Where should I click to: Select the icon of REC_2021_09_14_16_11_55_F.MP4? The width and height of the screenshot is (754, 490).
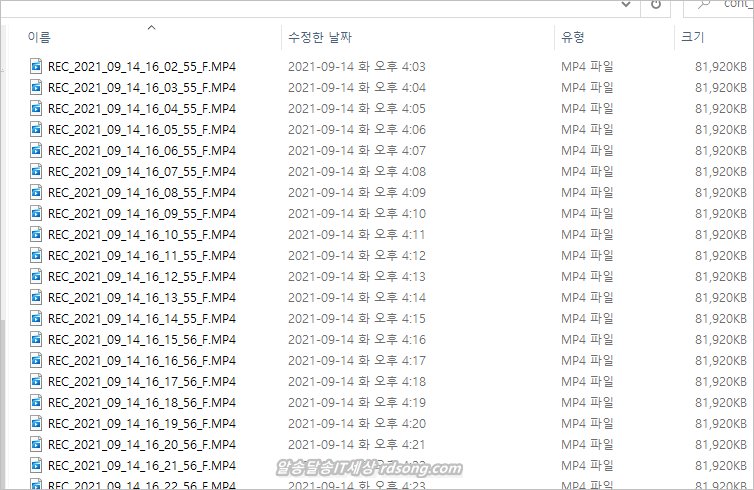coord(36,255)
